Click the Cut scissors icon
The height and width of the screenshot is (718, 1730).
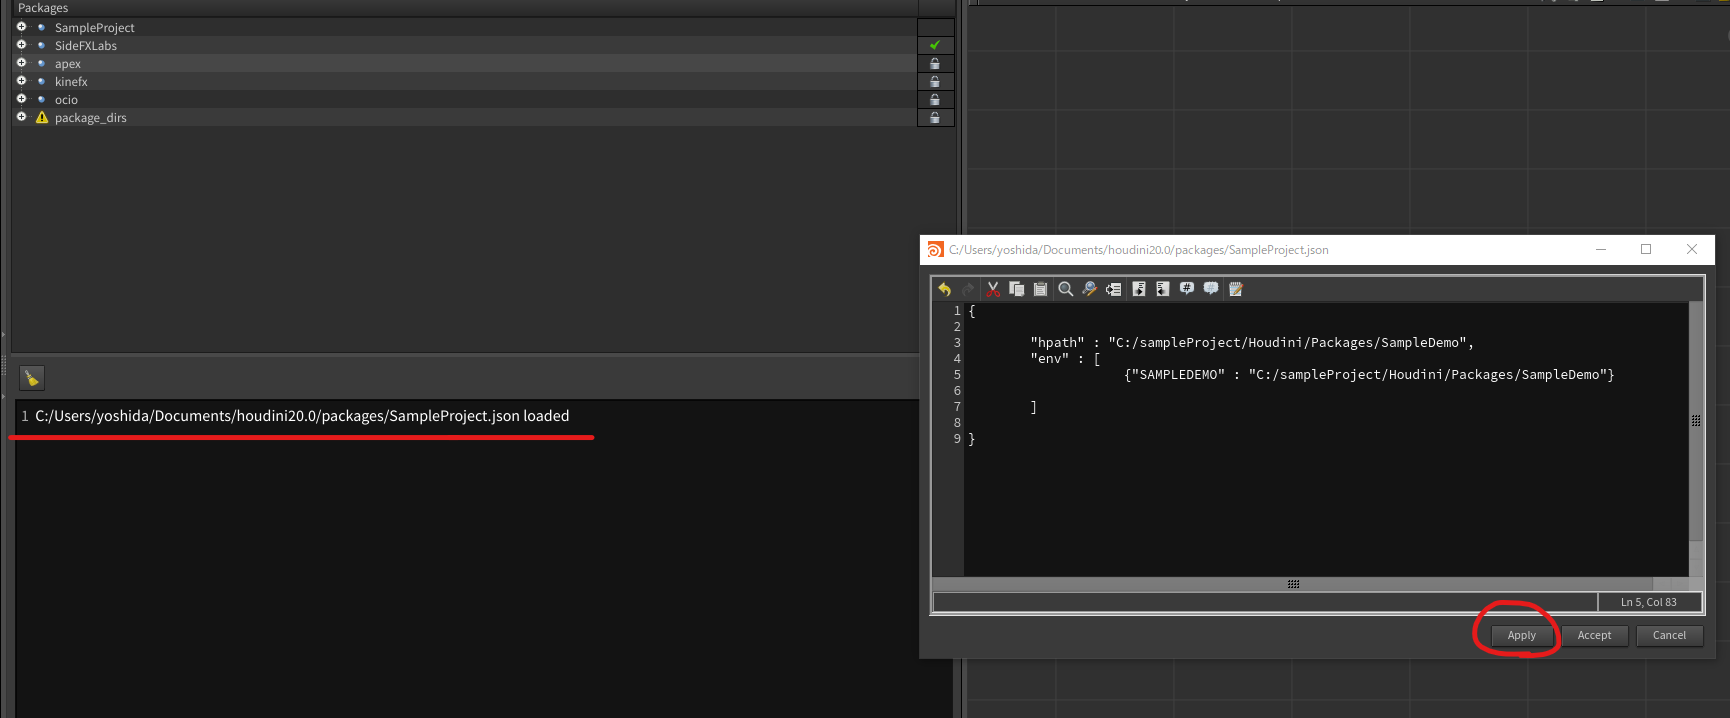click(993, 289)
